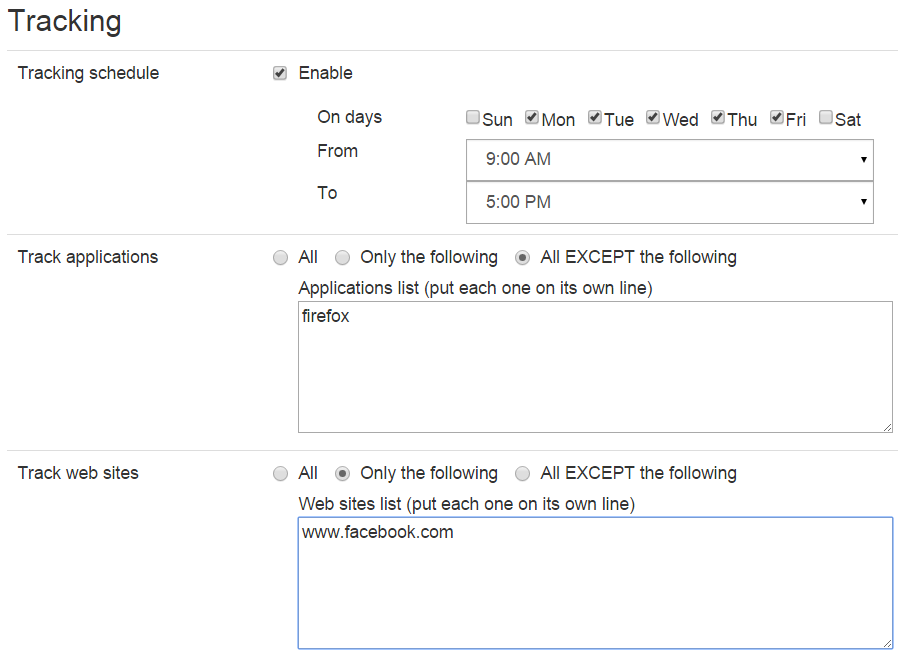Uncheck the Mon day checkbox
Image resolution: width=898 pixels, height=653 pixels.
tap(532, 118)
